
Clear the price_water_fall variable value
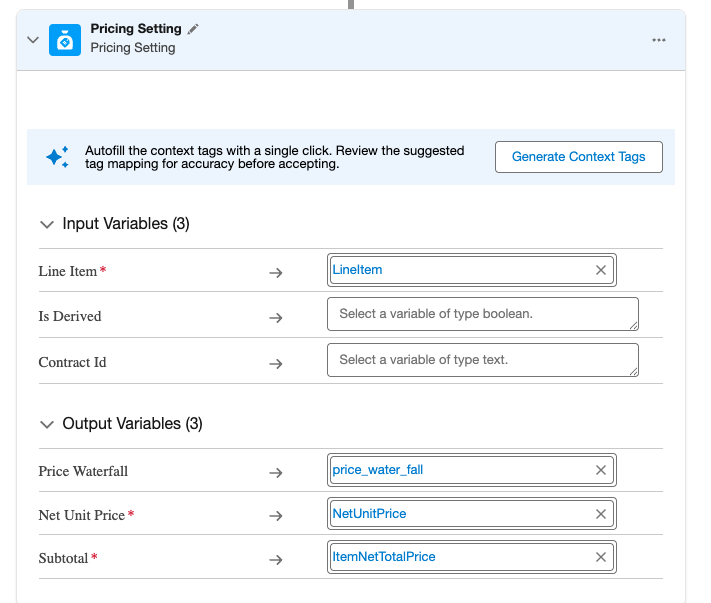coord(601,470)
